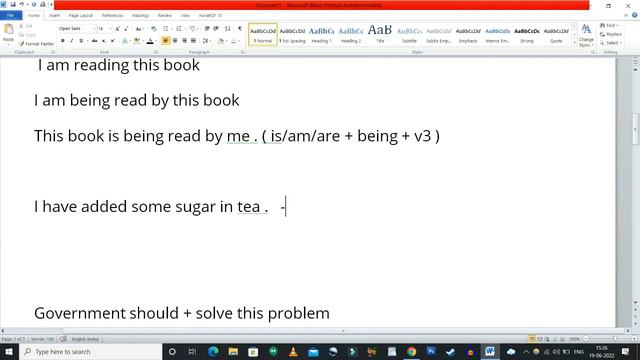The width and height of the screenshot is (640, 360).
Task: Open Word Help icon
Action: coord(635,15)
